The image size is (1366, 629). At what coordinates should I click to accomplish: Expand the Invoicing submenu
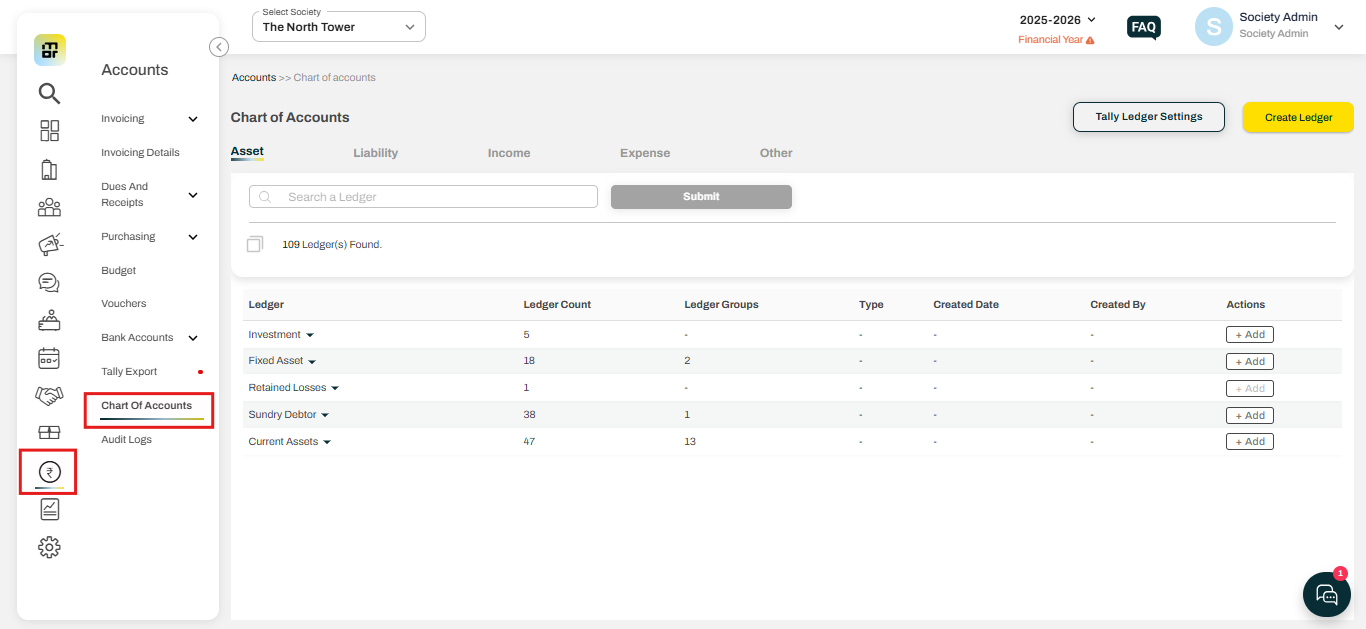tap(193, 119)
